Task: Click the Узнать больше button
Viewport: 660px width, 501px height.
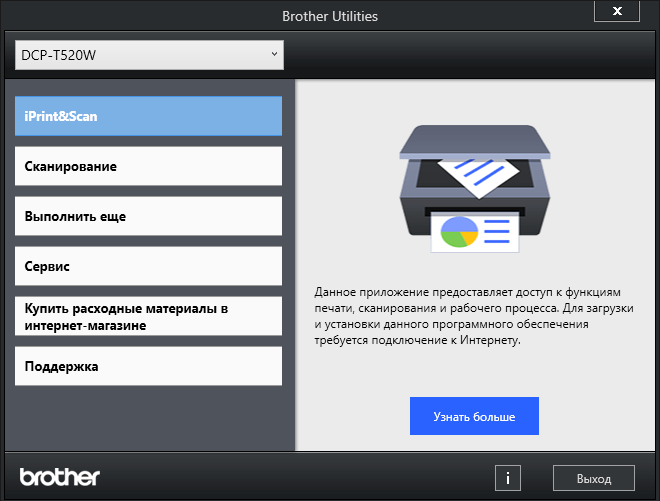Action: click(474, 416)
